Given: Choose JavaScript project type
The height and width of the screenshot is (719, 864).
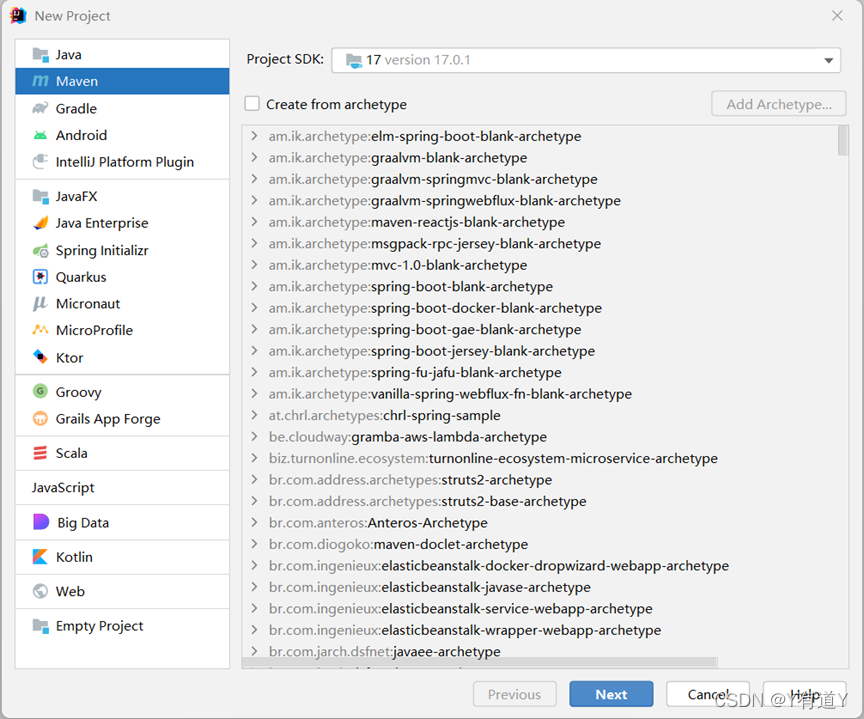Looking at the screenshot, I should click(122, 488).
